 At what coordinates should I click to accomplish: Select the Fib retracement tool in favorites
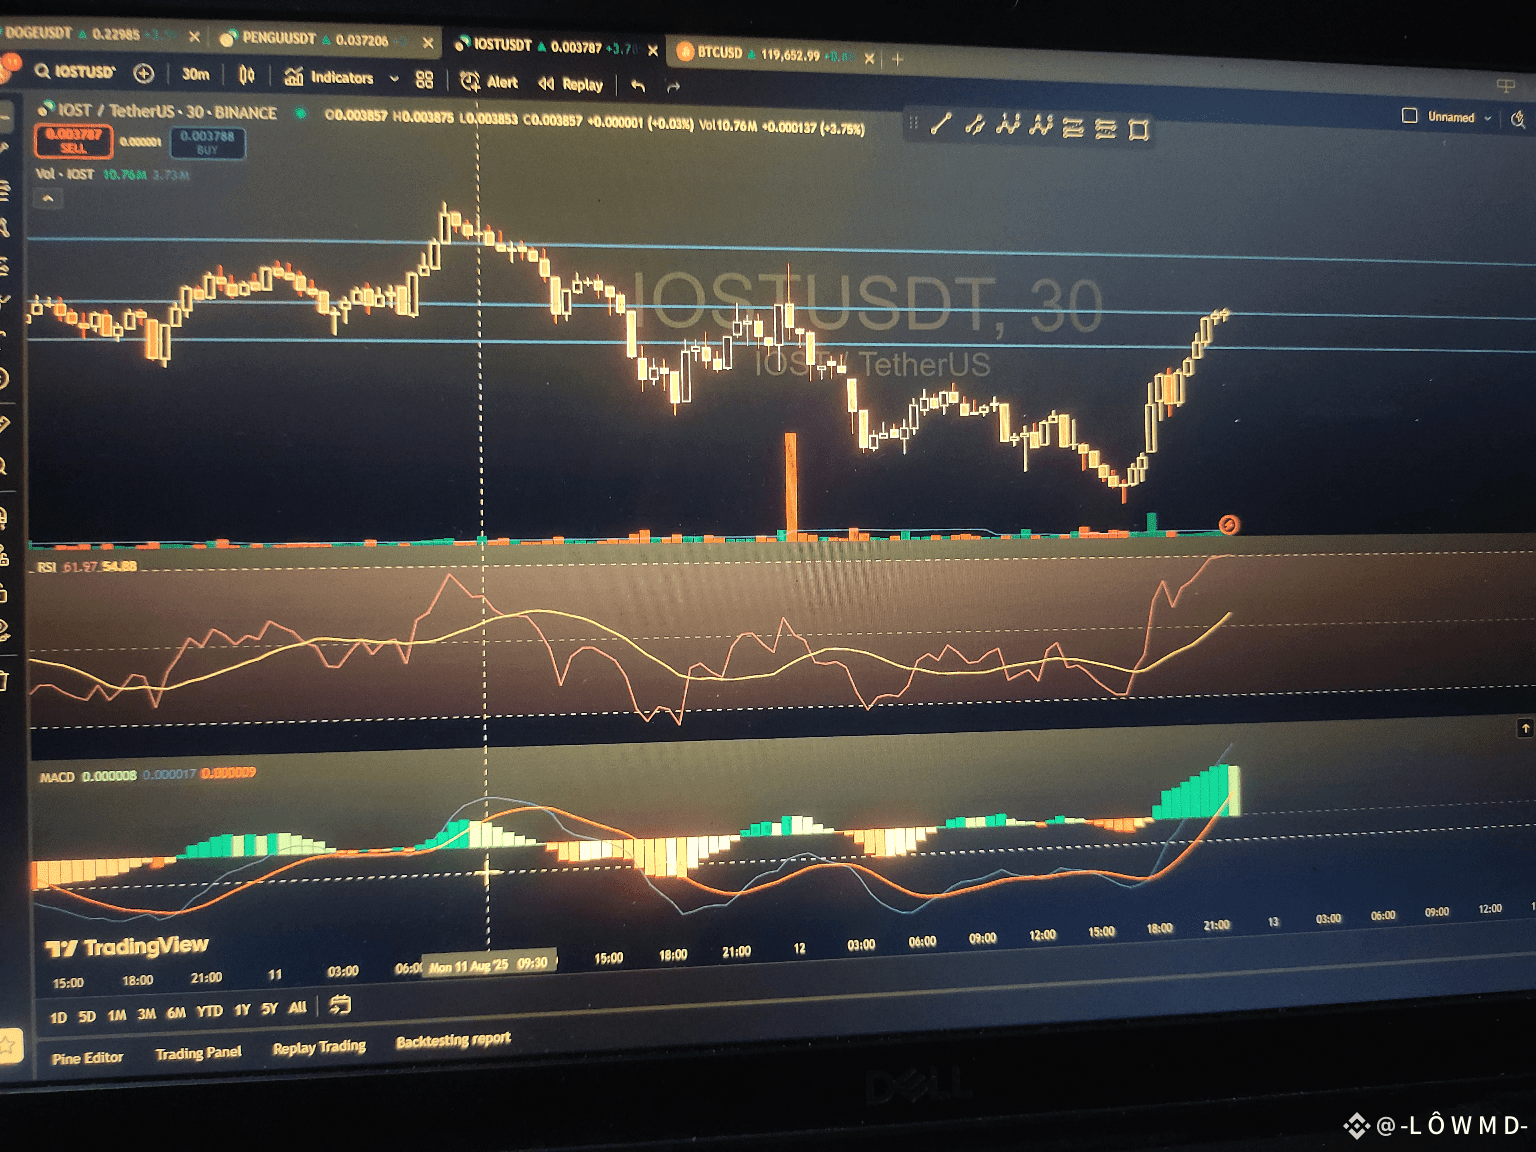coord(1073,127)
